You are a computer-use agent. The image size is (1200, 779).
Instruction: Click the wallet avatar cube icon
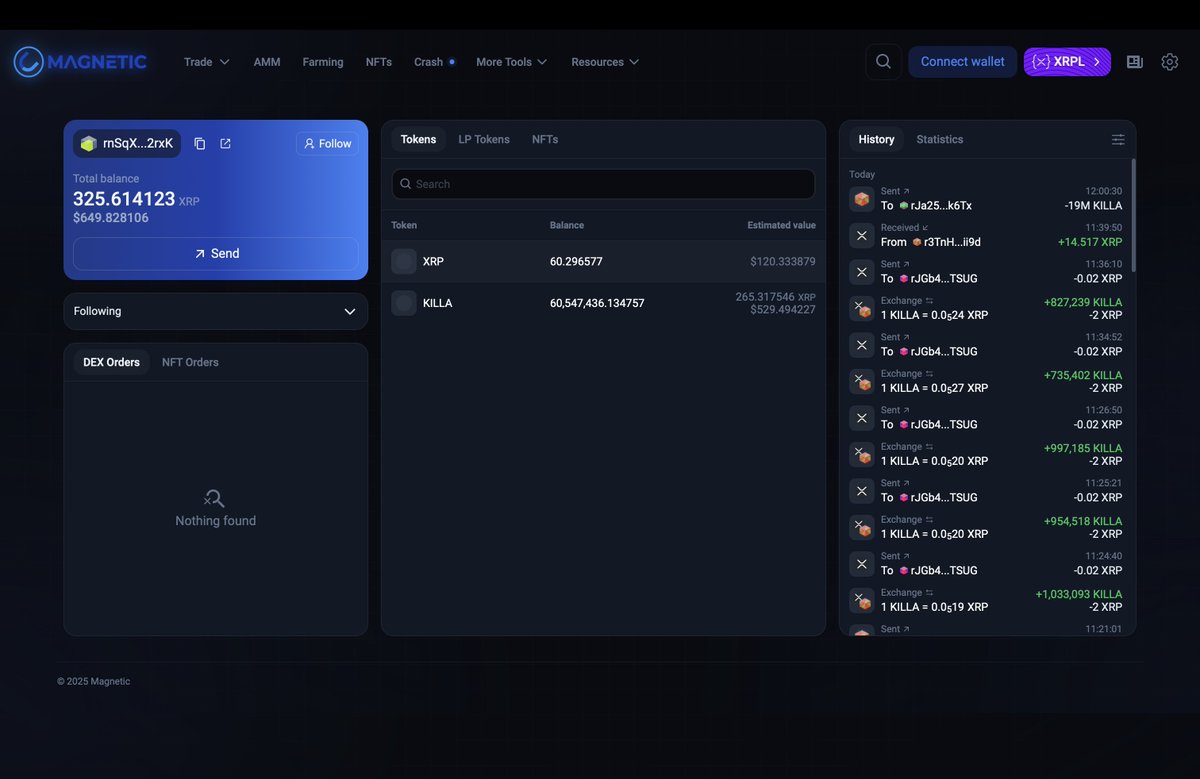point(88,144)
